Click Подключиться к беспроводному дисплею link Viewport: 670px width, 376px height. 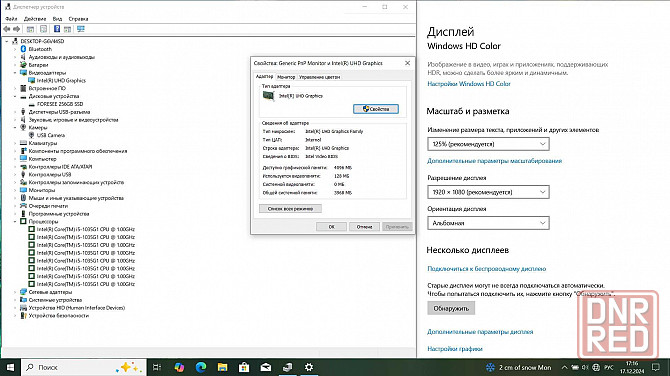tap(487, 269)
